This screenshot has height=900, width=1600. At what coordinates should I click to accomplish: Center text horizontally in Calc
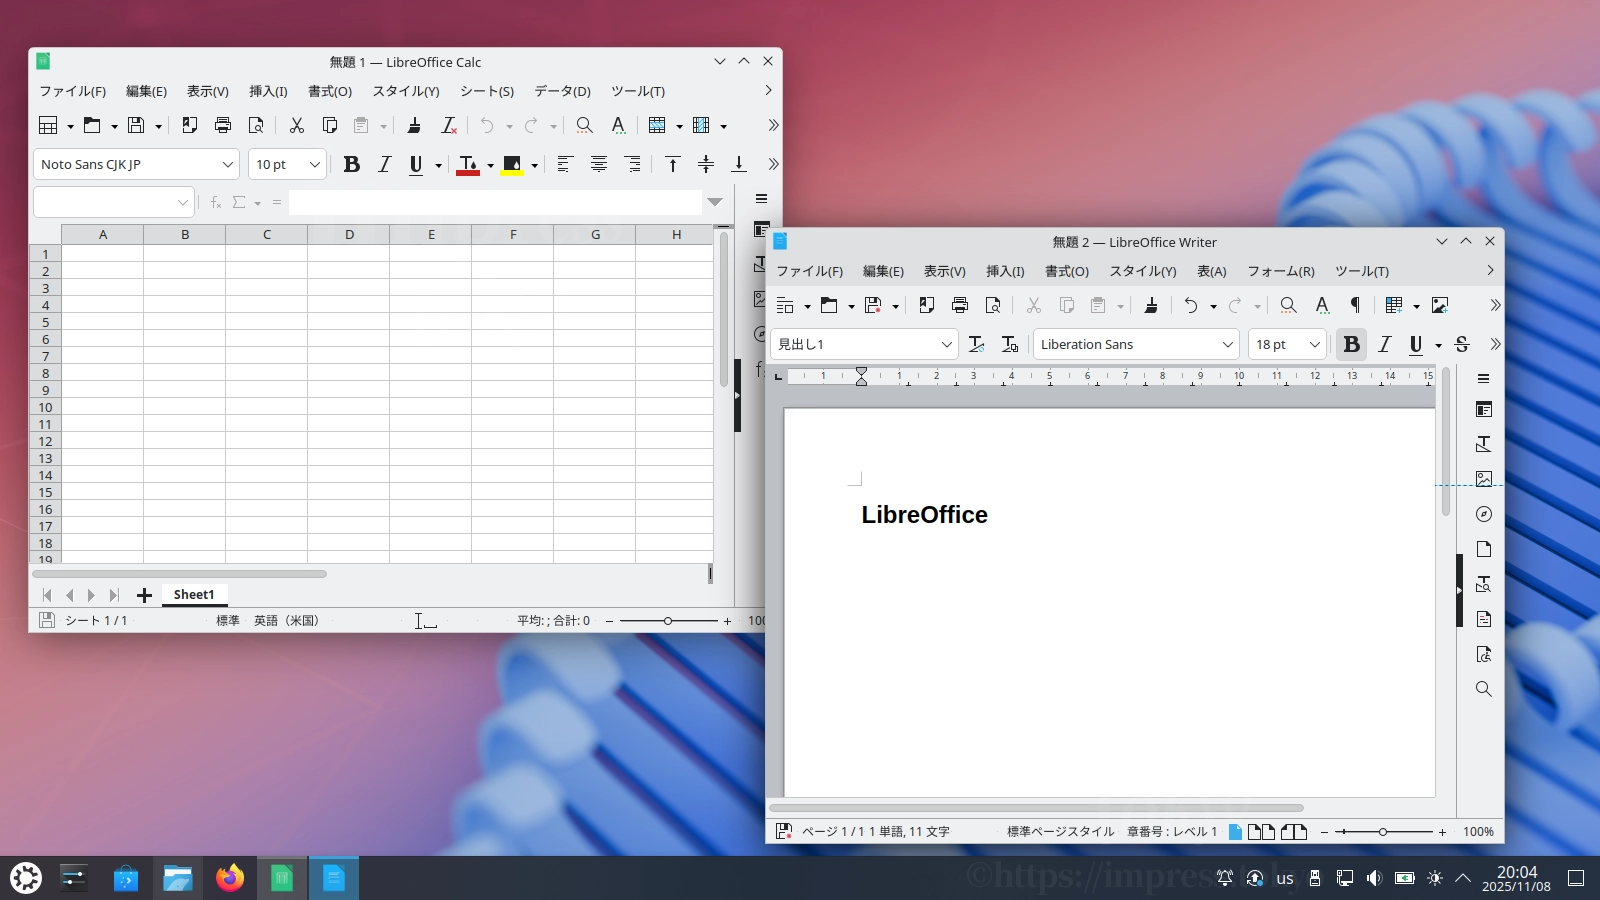(x=599, y=164)
